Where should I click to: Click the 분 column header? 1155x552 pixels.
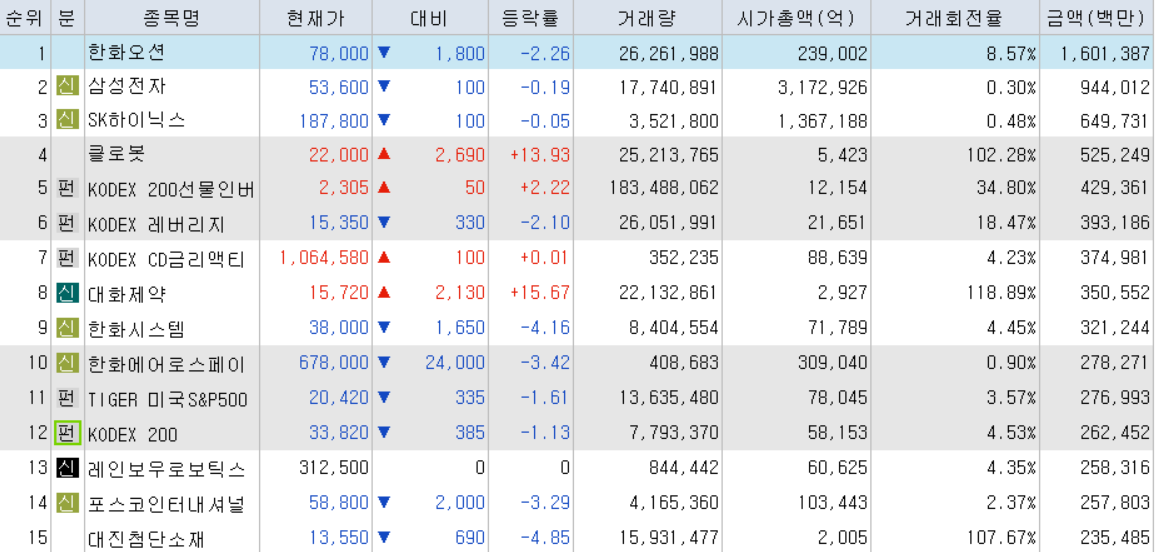click(x=67, y=18)
